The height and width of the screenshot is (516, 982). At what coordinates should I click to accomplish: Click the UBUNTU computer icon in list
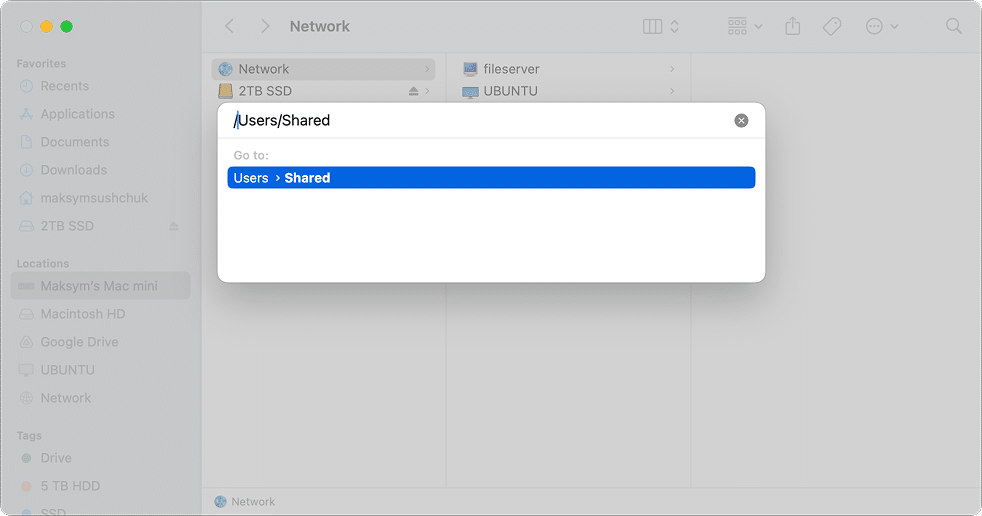470,91
